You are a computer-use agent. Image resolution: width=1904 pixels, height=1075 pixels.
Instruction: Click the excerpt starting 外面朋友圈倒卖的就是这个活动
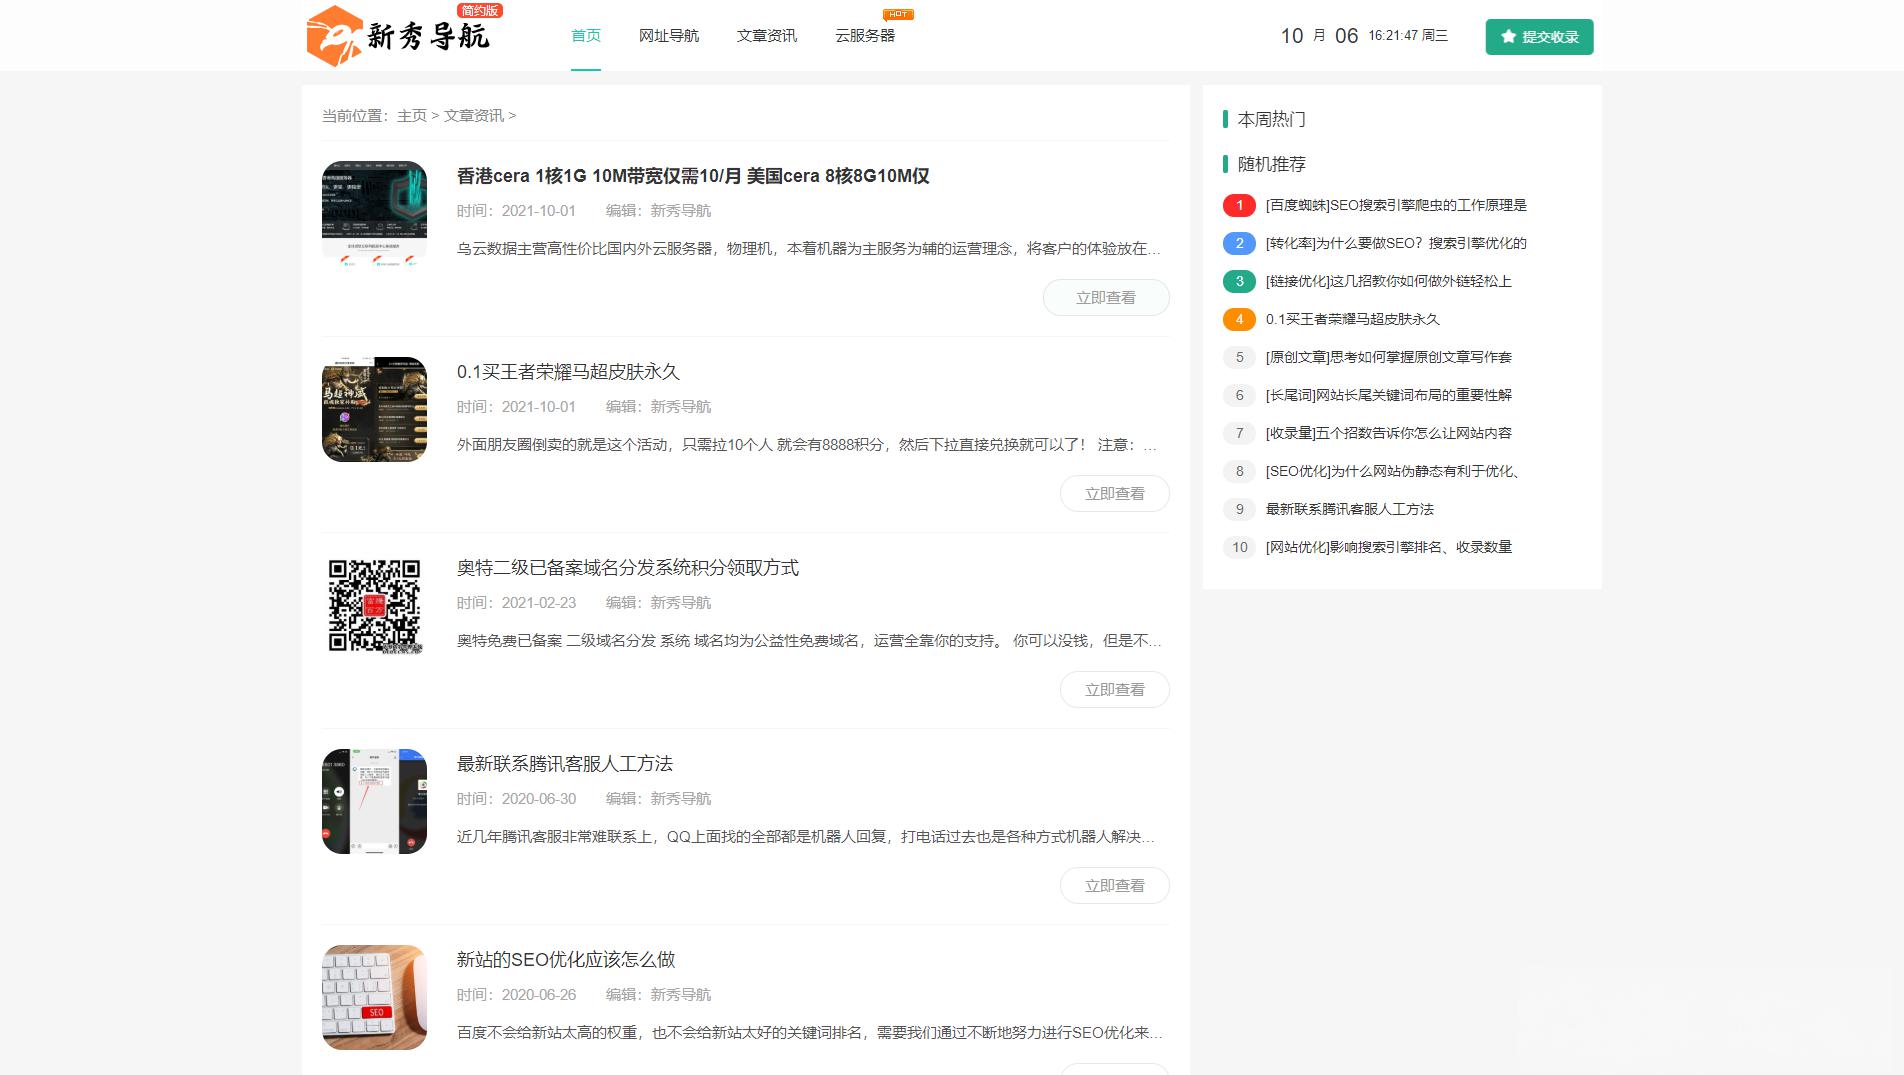[x=807, y=445]
